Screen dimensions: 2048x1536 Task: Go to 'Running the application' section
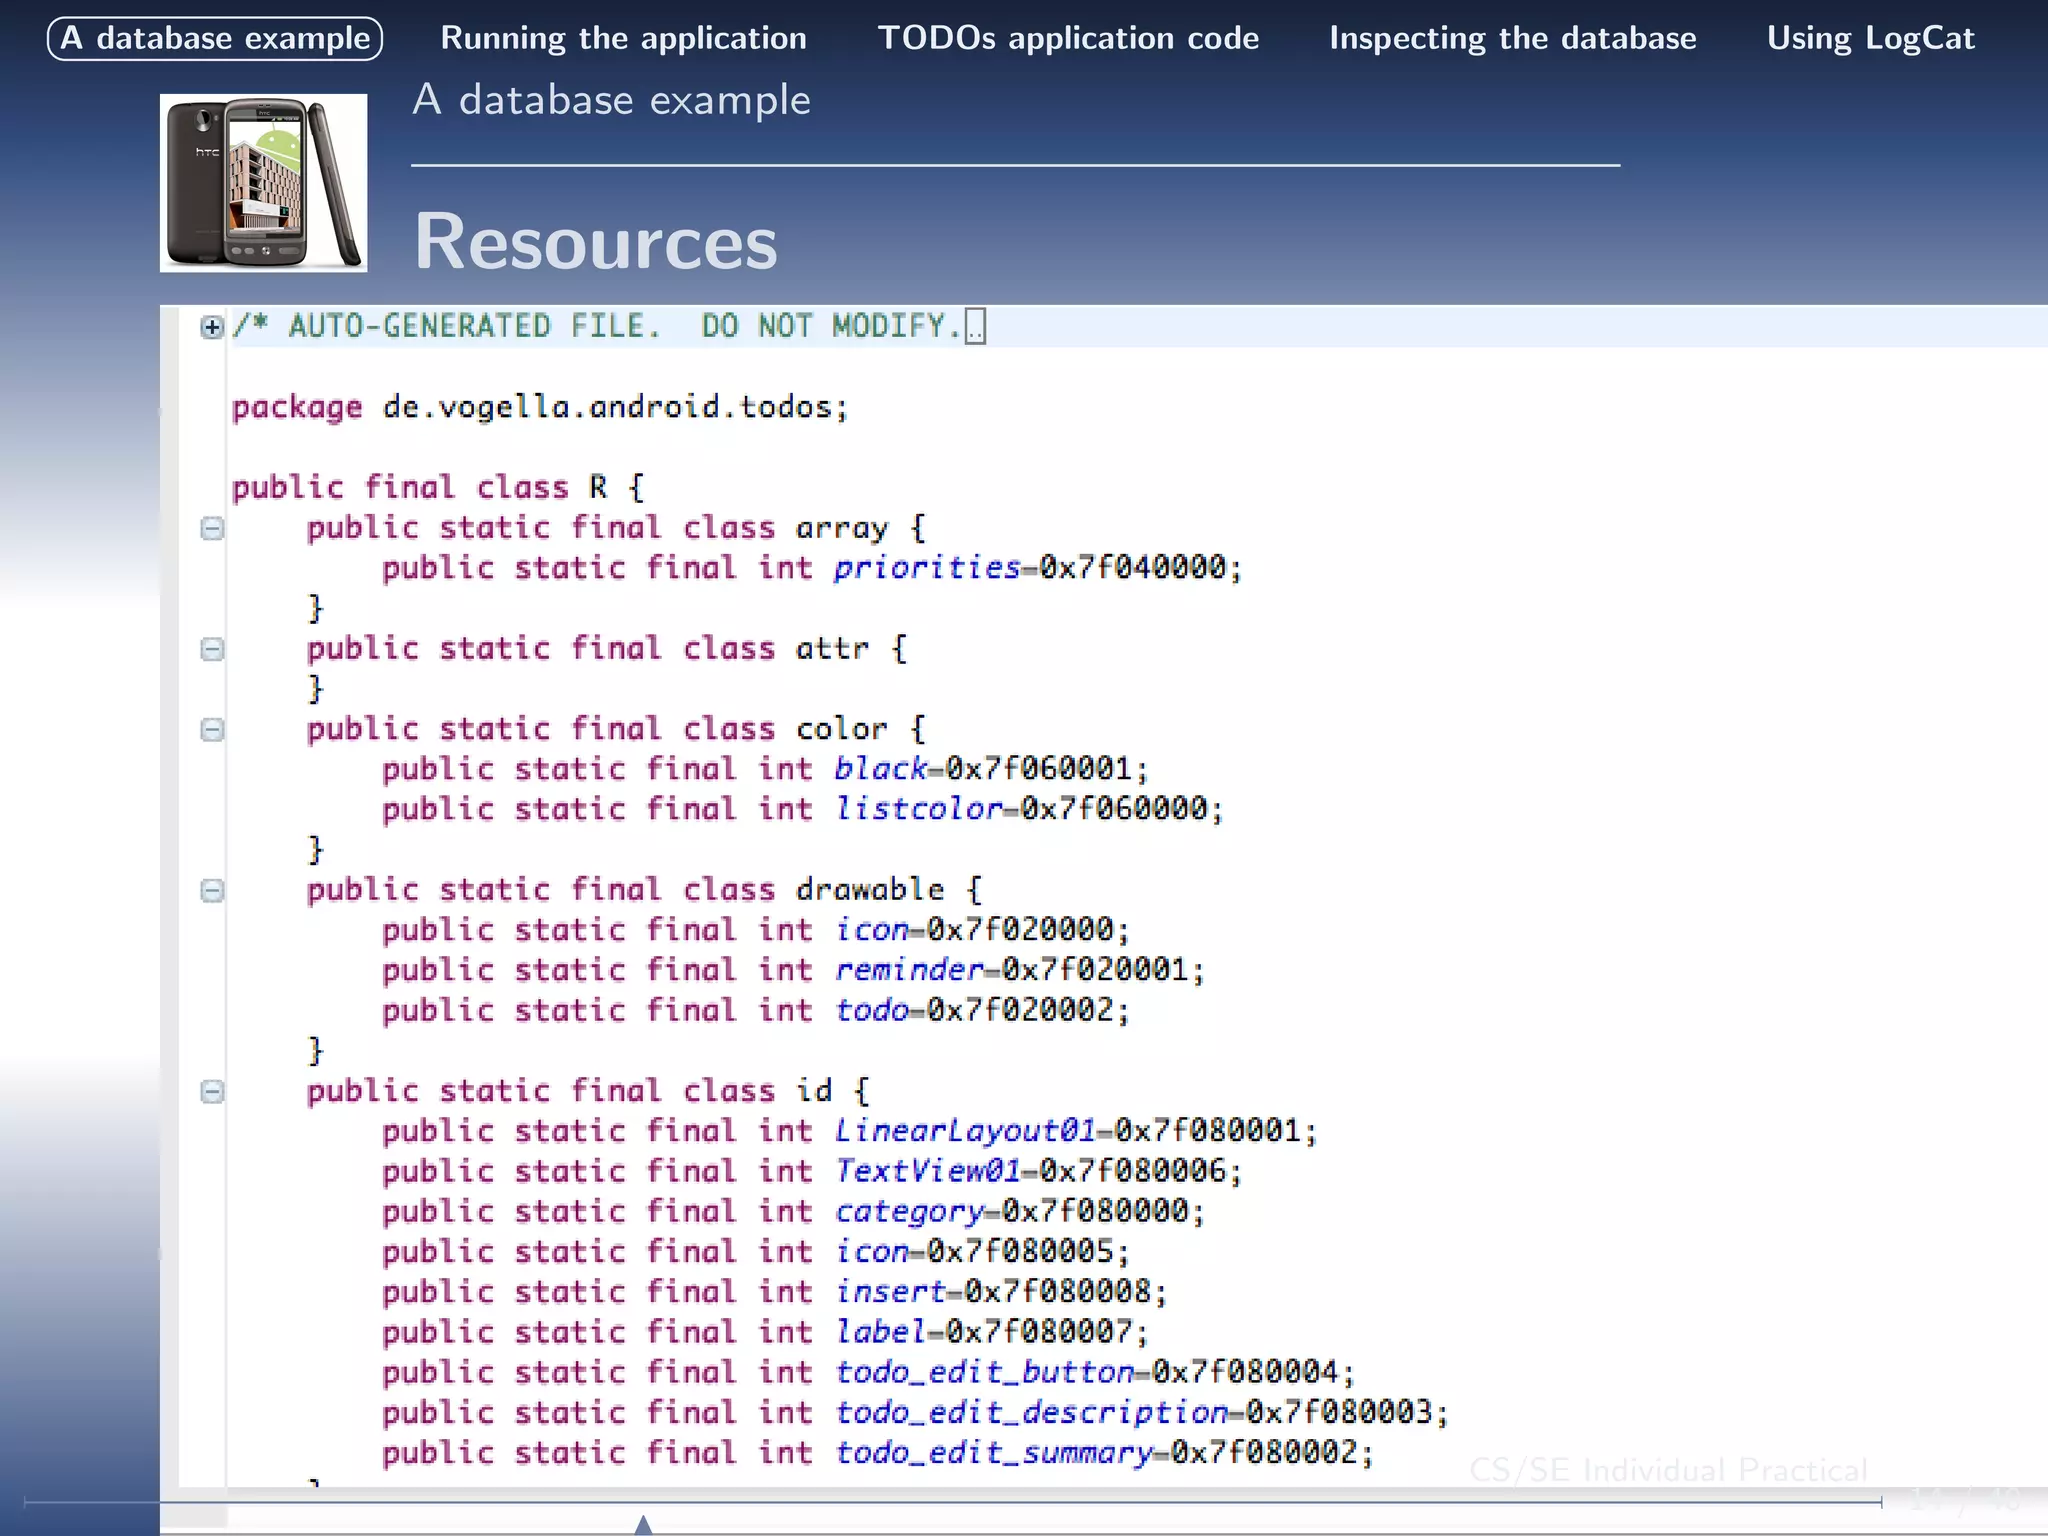[x=624, y=38]
